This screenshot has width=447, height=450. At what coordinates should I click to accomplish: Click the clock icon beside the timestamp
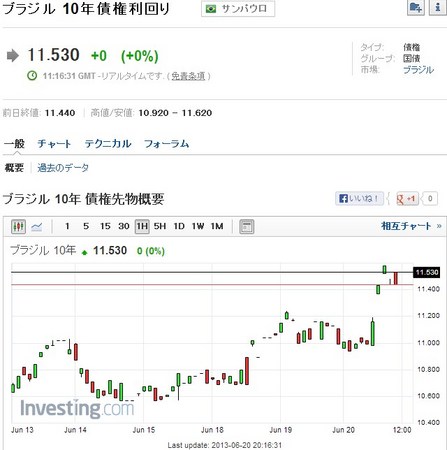pos(32,76)
